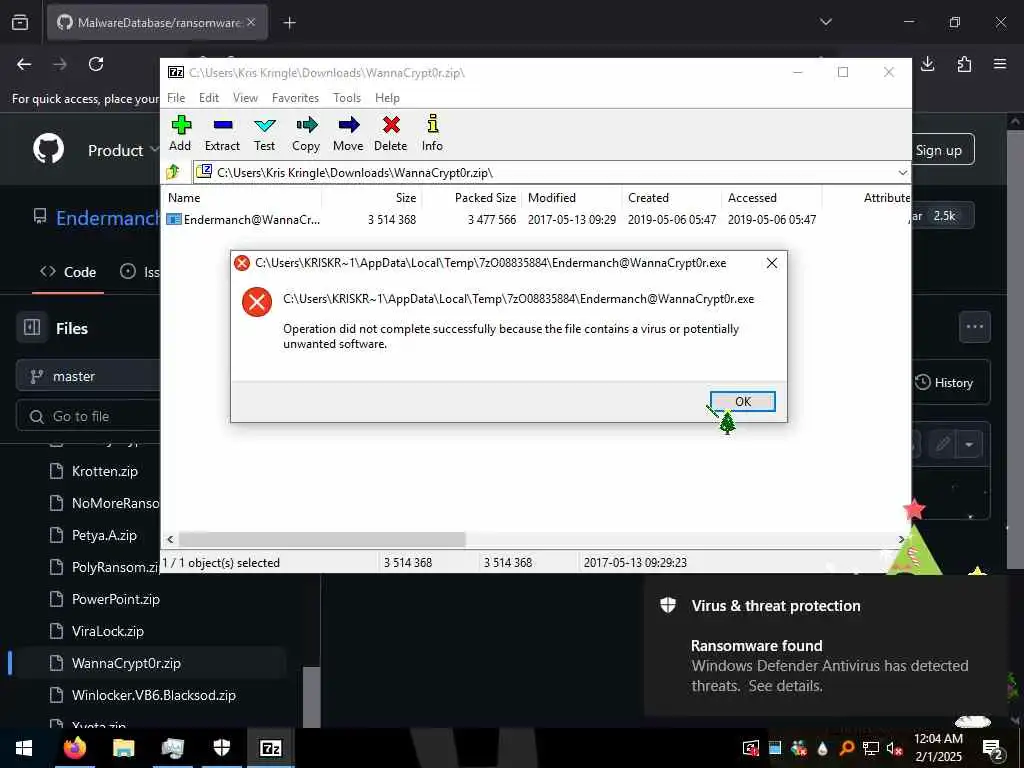Viewport: 1024px width, 768px height.
Task: Click the list all tabs chevron
Action: [825, 22]
